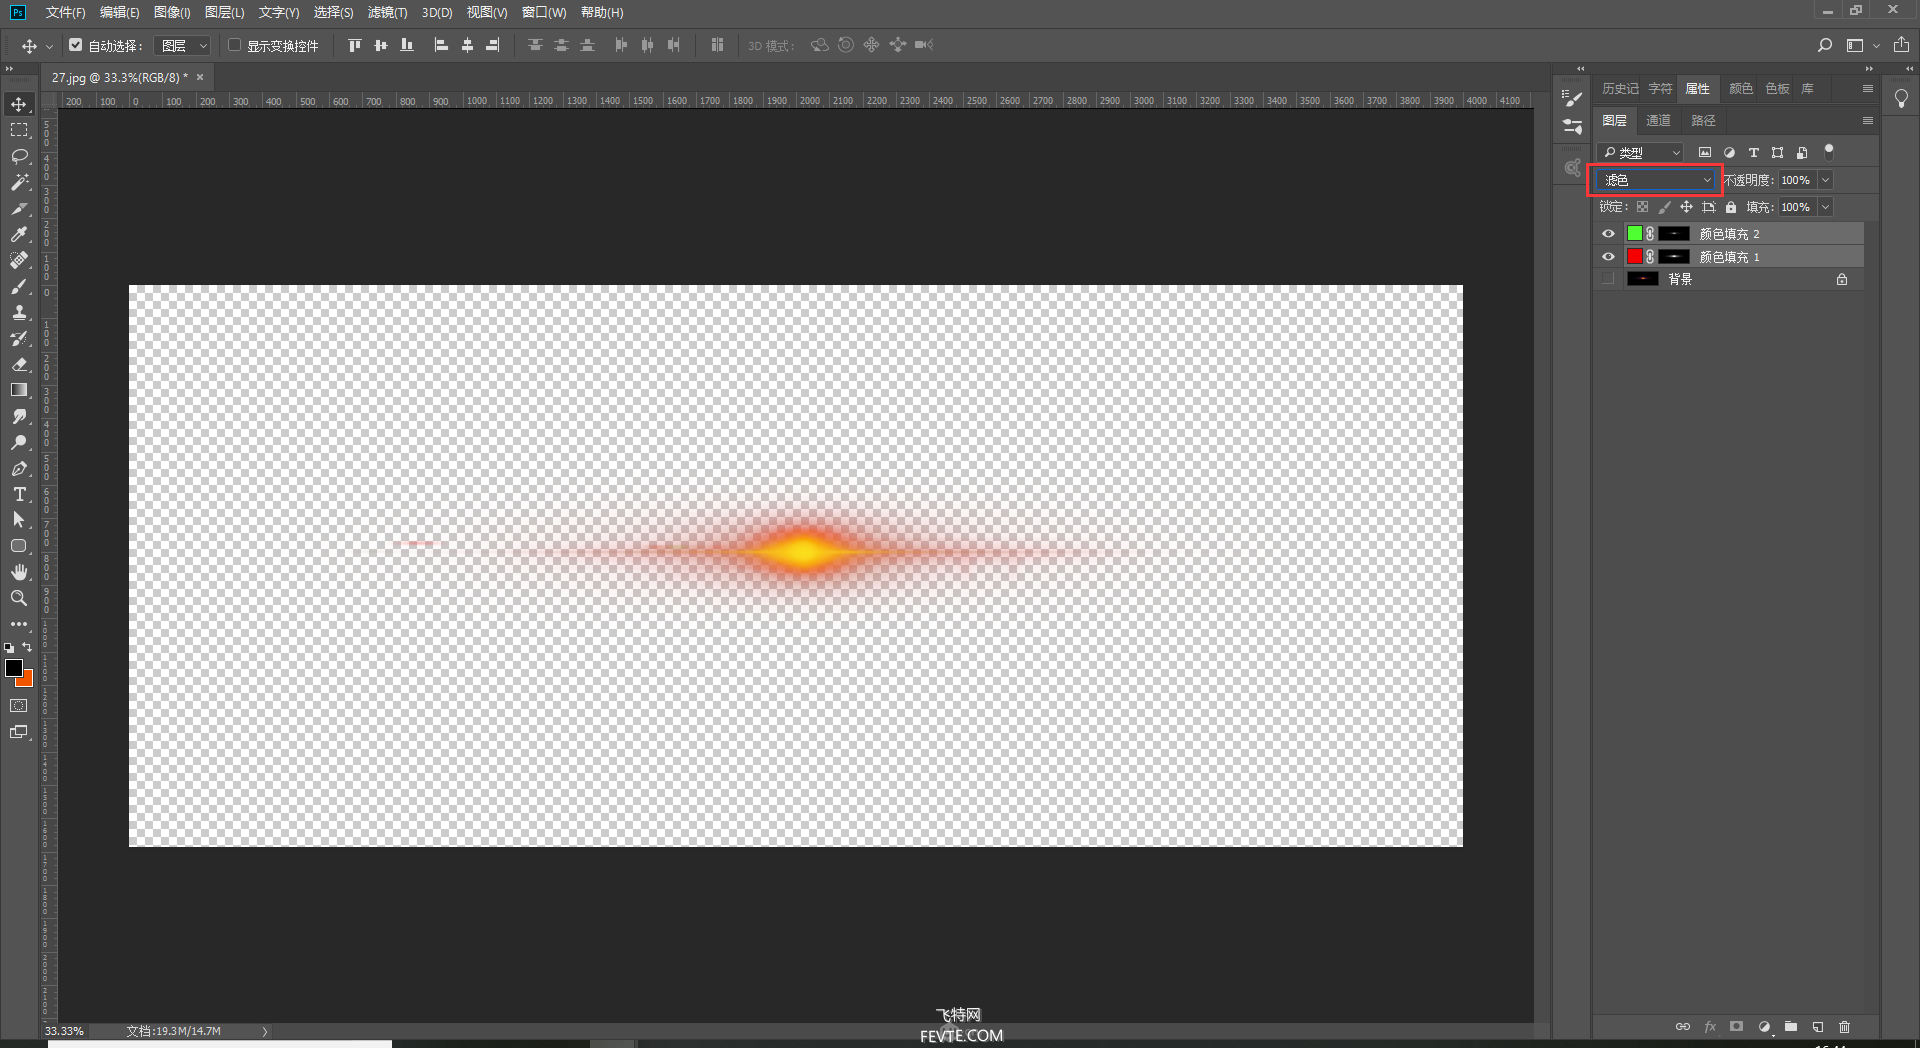Open the 滤镜(T) menu
1920x1048 pixels.
(387, 12)
